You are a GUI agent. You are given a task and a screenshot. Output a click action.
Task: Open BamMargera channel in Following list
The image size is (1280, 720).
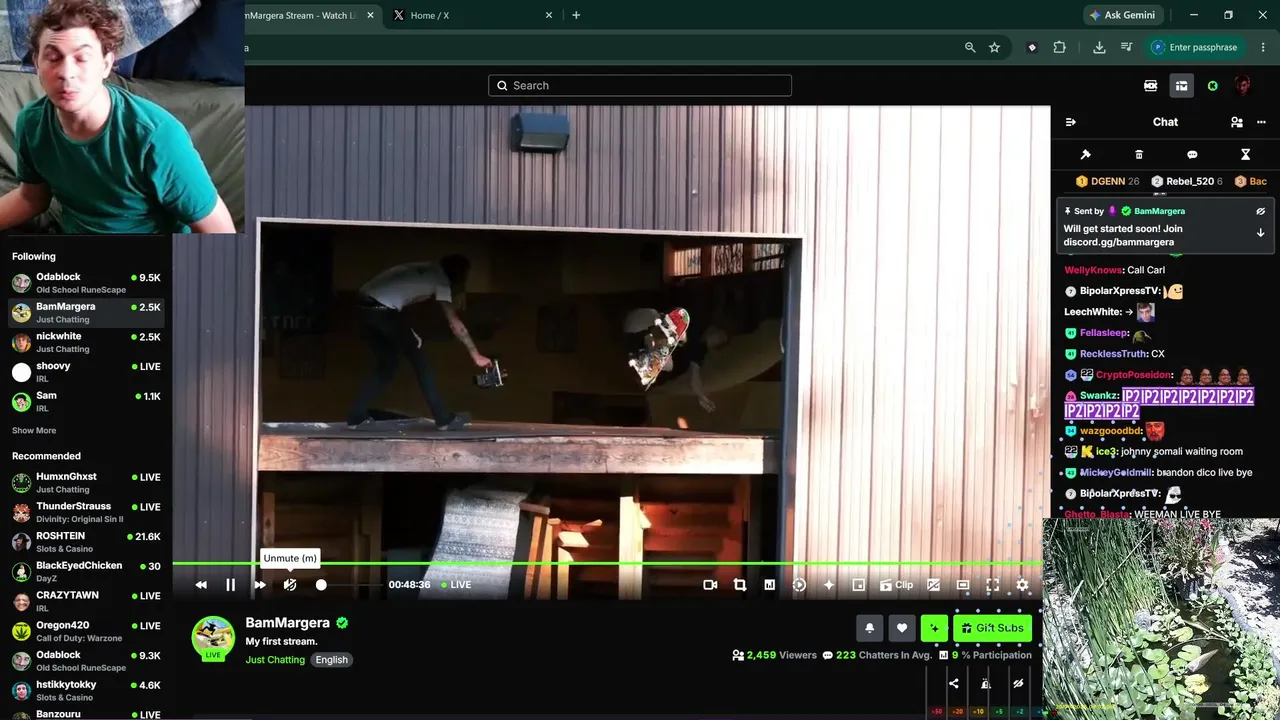pos(86,312)
